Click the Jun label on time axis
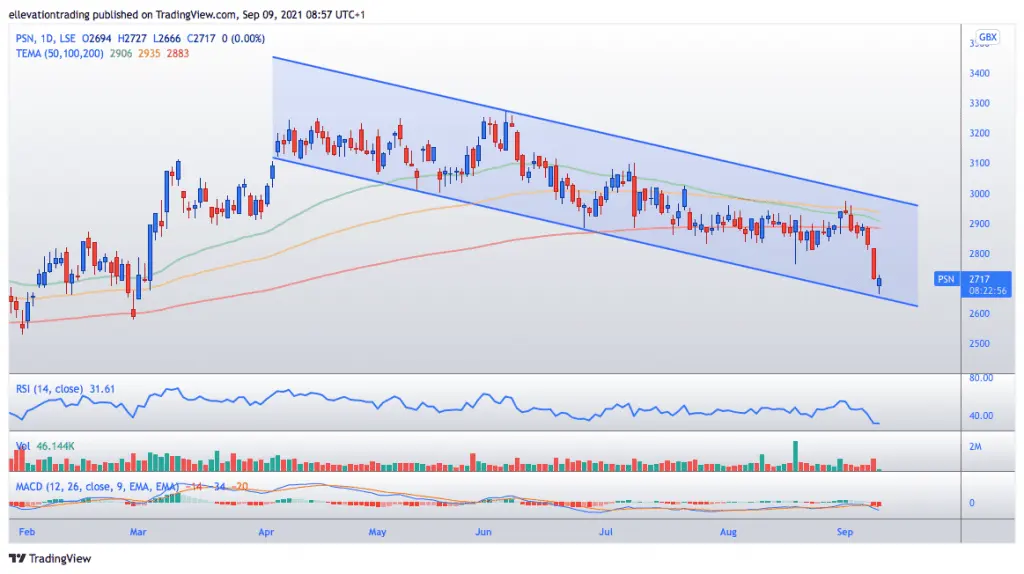The height and width of the screenshot is (574, 1024). click(x=483, y=532)
